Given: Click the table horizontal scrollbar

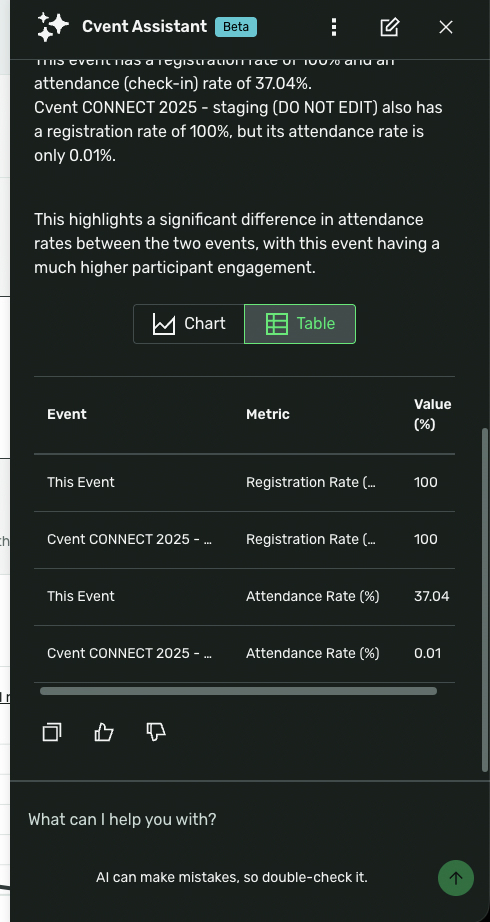Looking at the screenshot, I should pos(238,691).
